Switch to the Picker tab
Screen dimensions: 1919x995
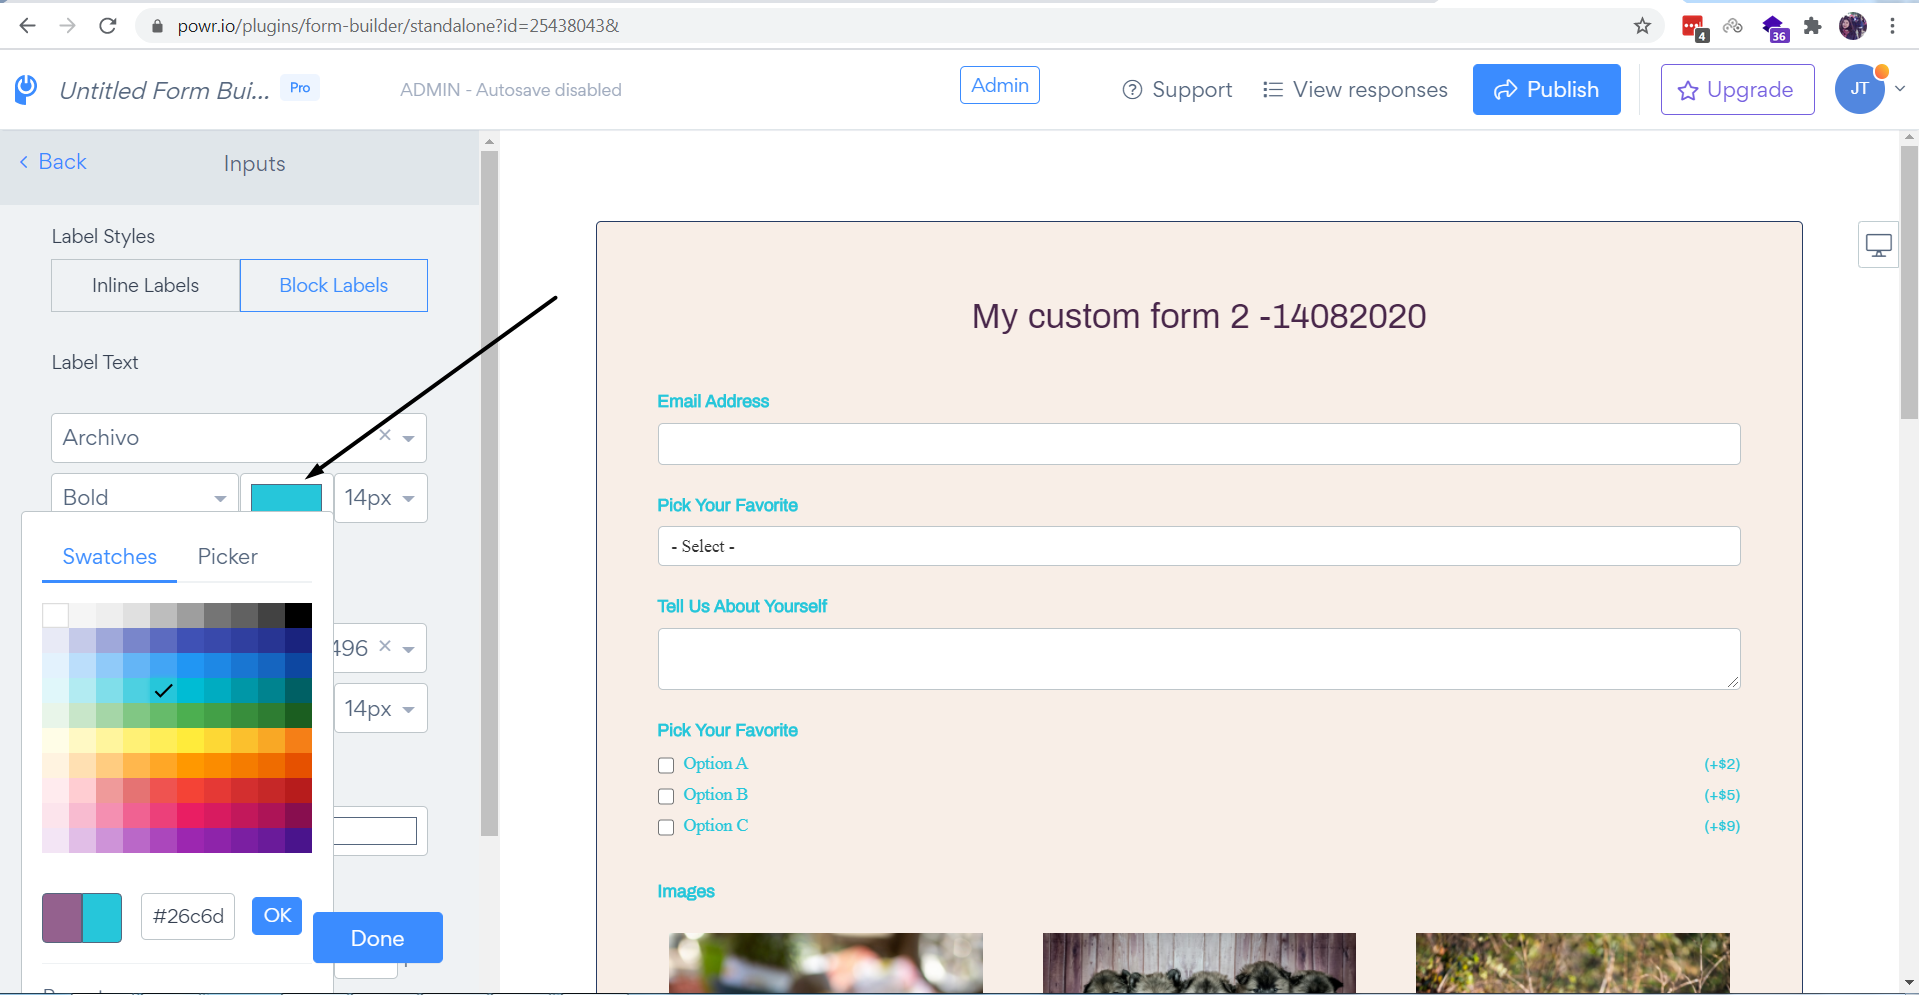pos(227,557)
